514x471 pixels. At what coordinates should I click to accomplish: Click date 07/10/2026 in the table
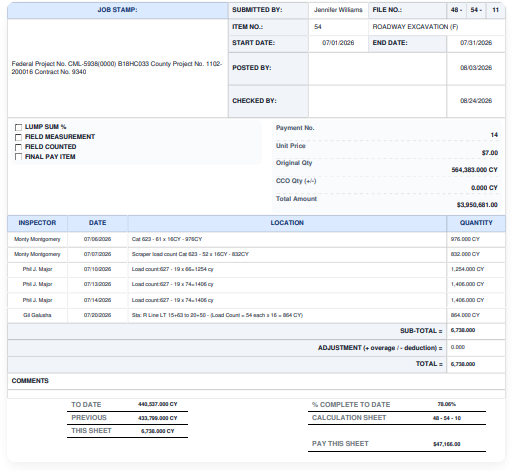pyautogui.click(x=97, y=269)
